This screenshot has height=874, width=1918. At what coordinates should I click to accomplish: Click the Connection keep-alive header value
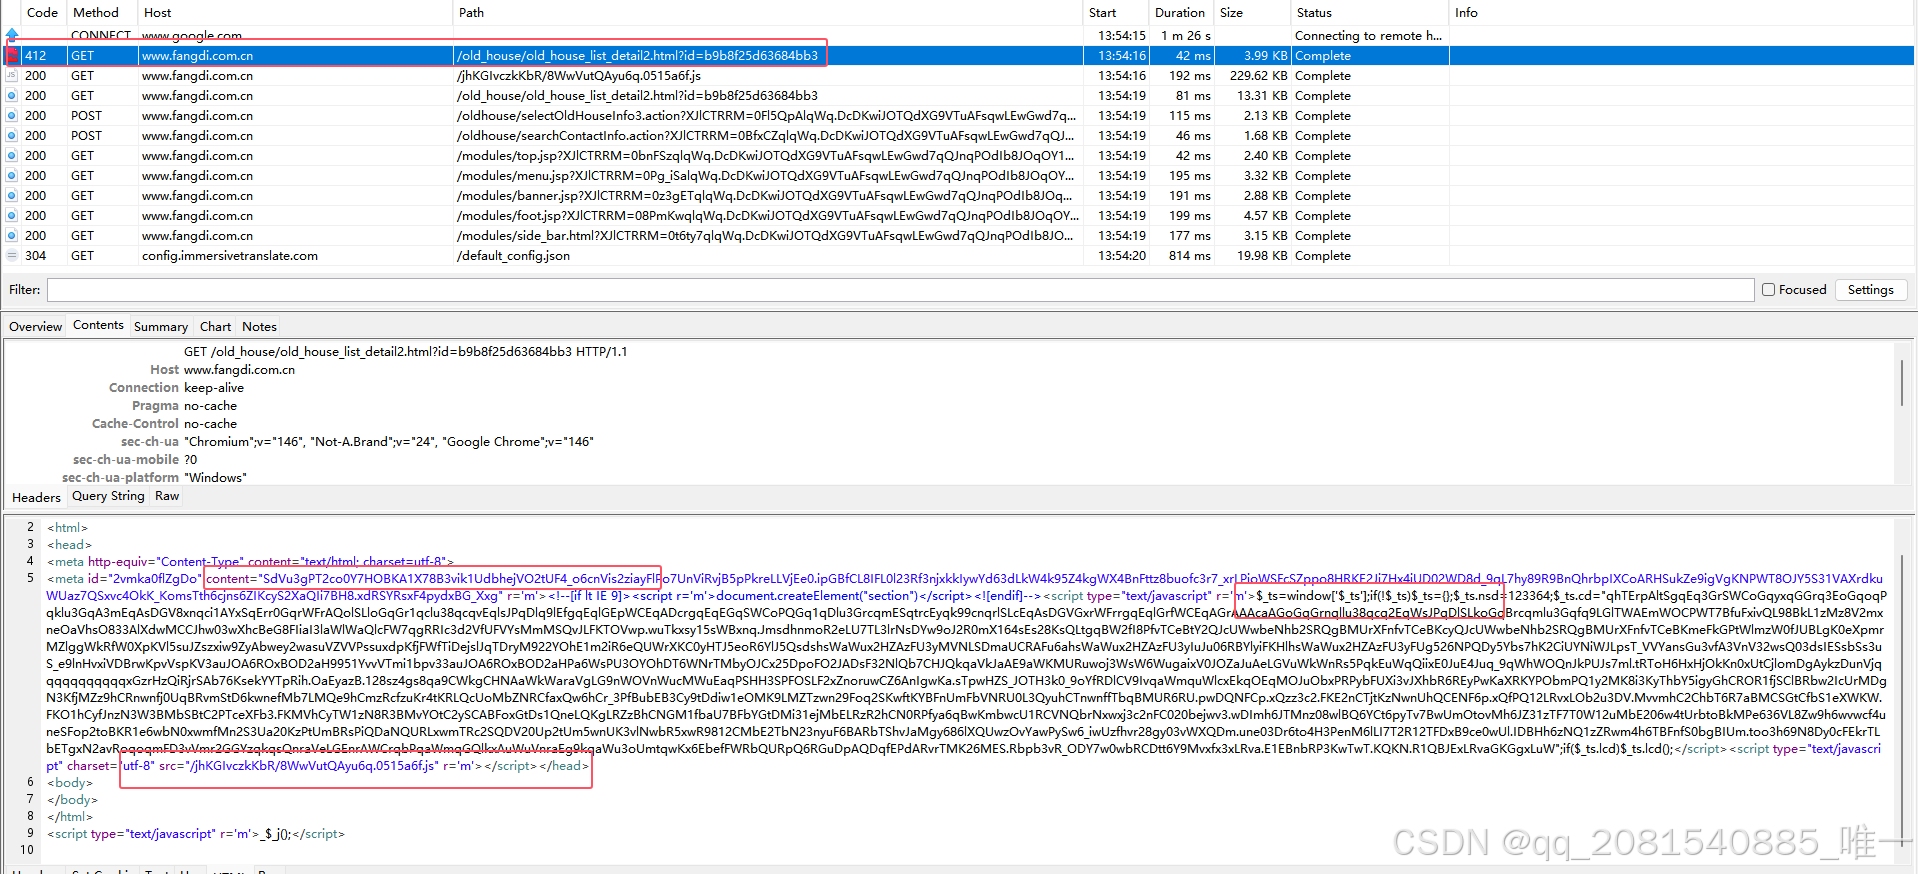point(214,388)
